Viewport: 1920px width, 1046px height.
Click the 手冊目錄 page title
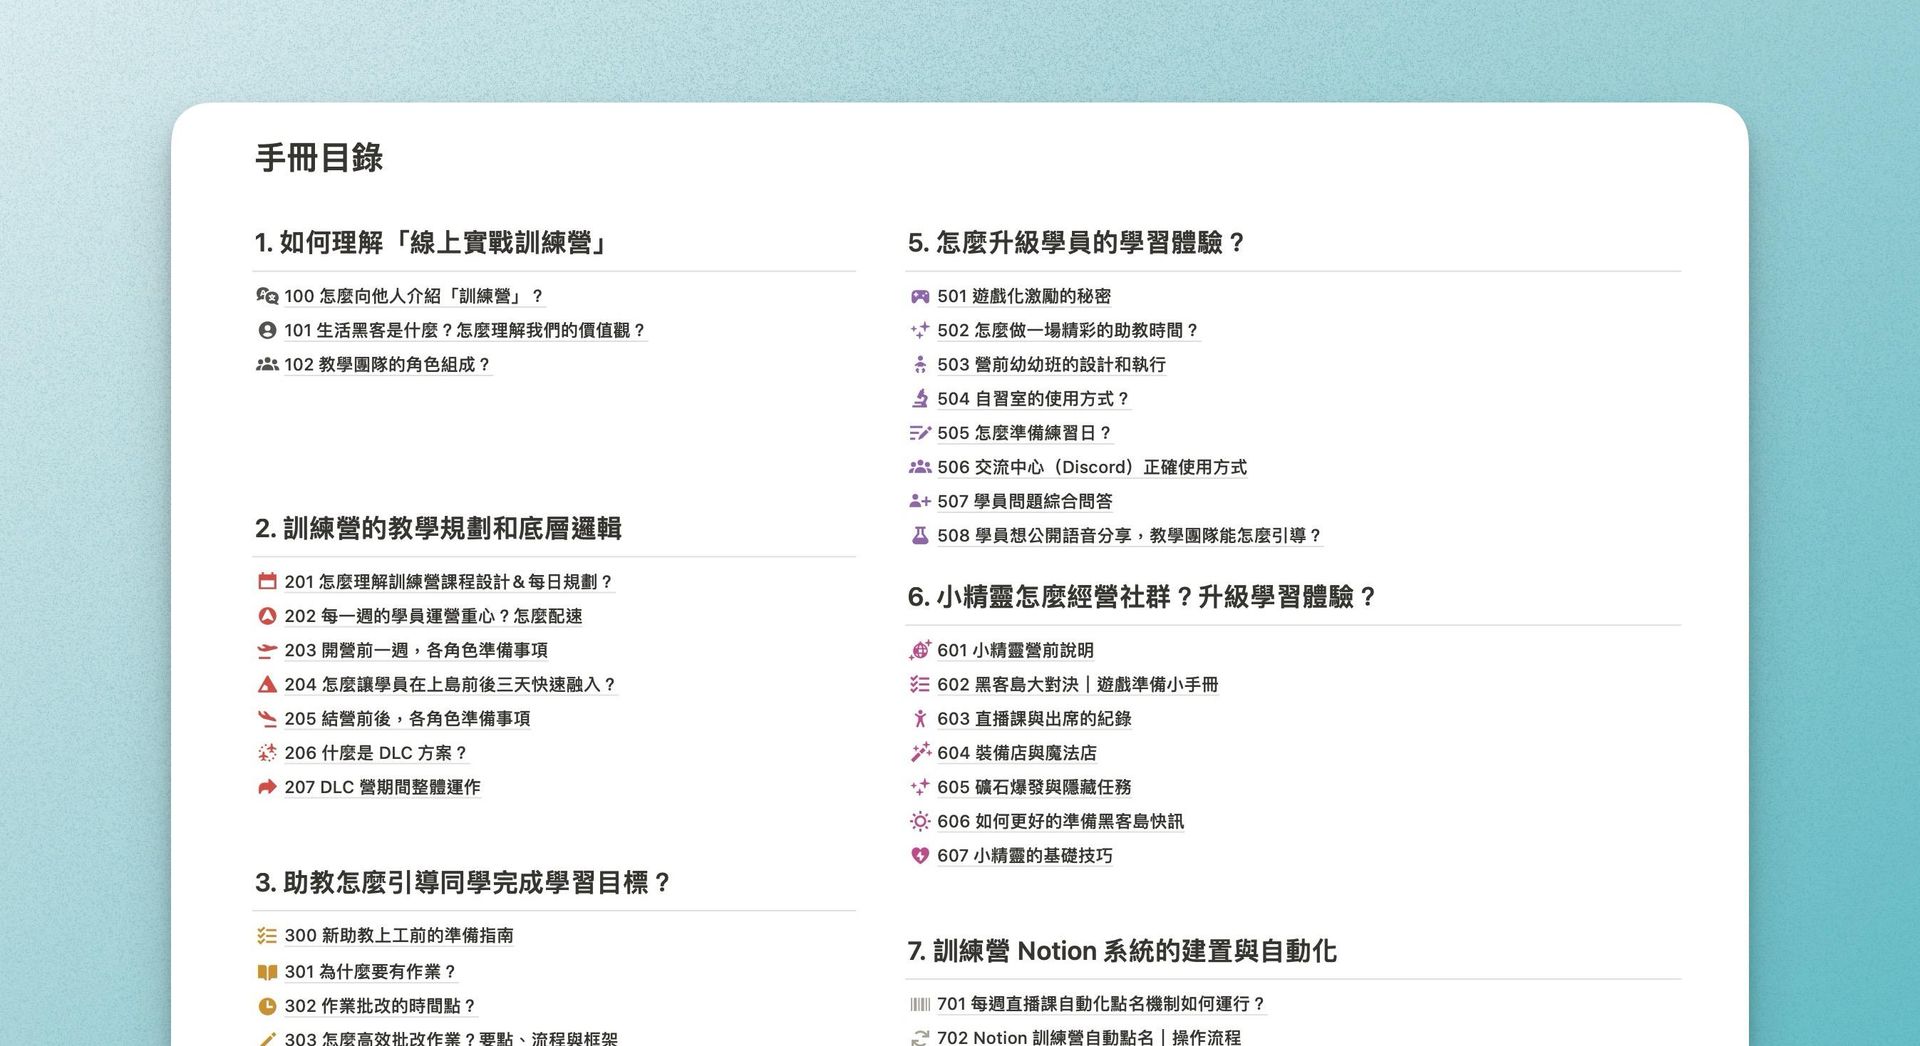[x=319, y=158]
